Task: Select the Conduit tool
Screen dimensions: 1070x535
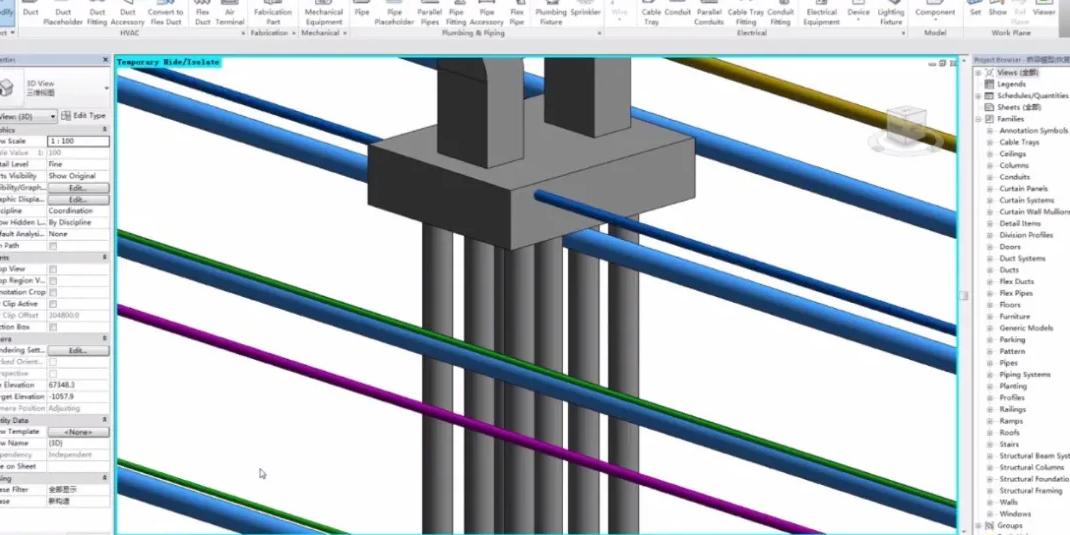Action: pyautogui.click(x=678, y=8)
